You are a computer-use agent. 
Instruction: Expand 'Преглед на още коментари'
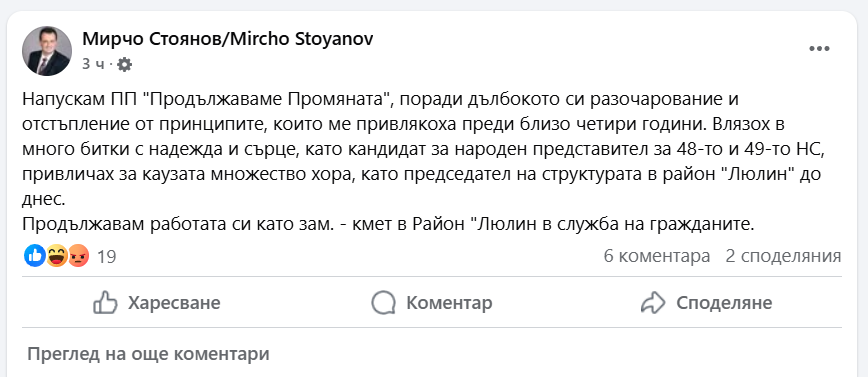(x=148, y=354)
